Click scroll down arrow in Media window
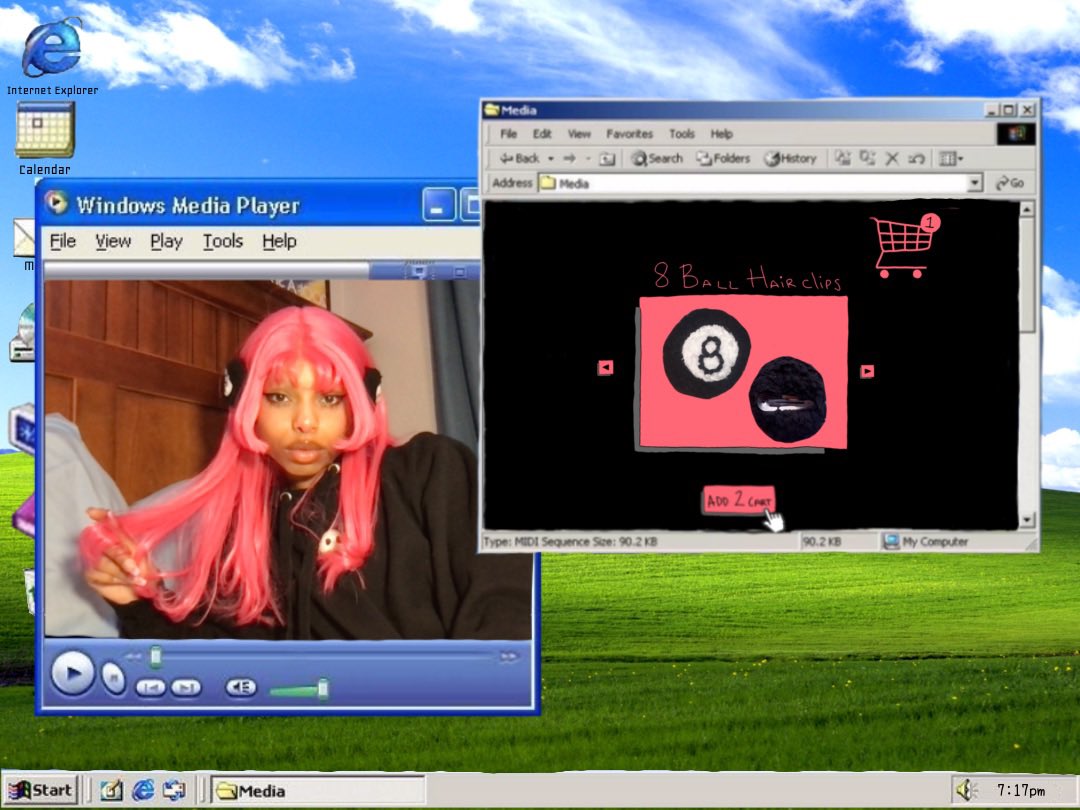The height and width of the screenshot is (810, 1080). click(1026, 521)
